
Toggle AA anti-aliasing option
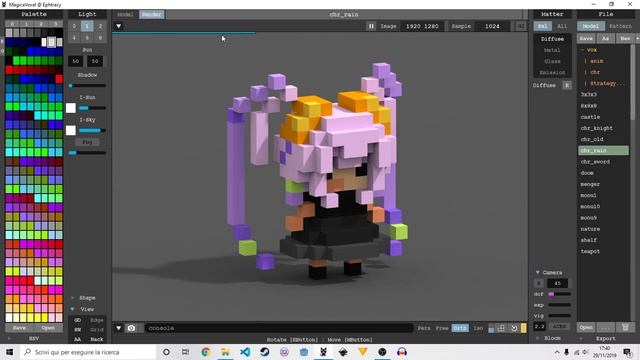(78, 339)
